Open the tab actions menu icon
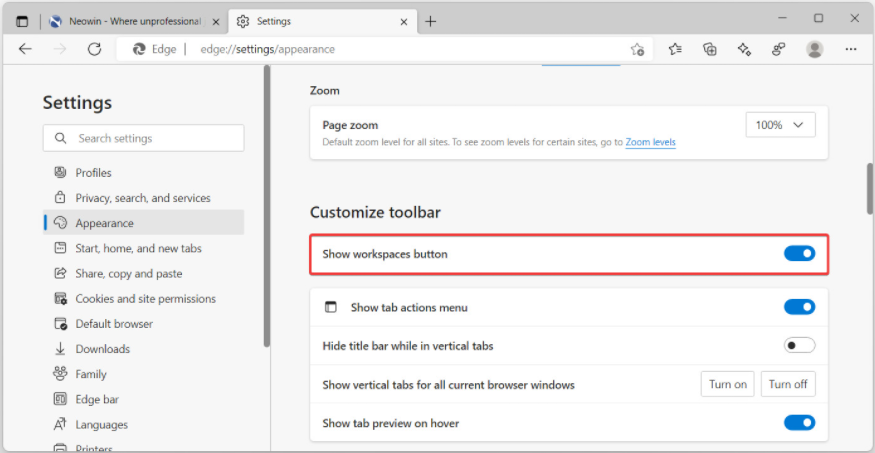875x453 pixels. 22,21
